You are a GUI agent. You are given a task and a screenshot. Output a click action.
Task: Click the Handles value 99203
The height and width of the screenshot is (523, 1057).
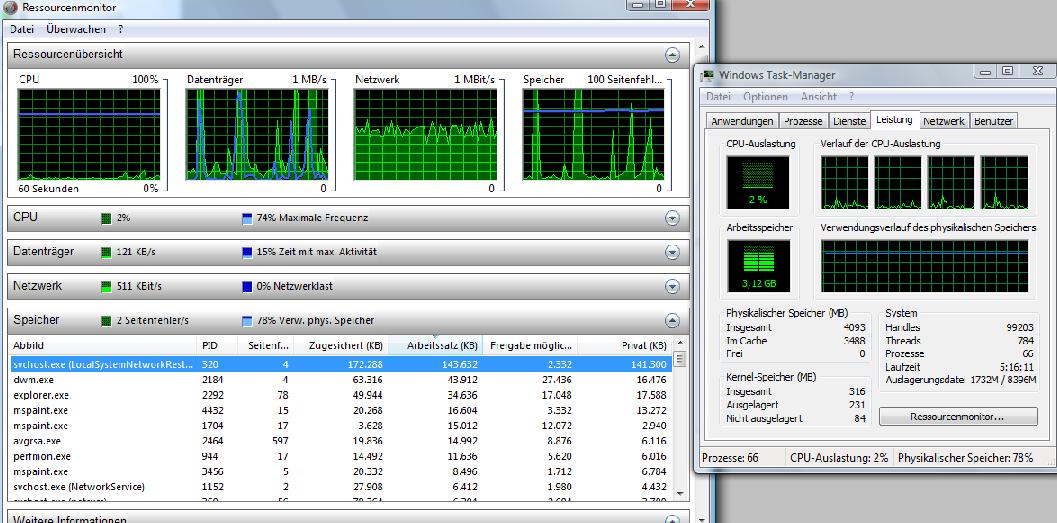pyautogui.click(x=1019, y=327)
